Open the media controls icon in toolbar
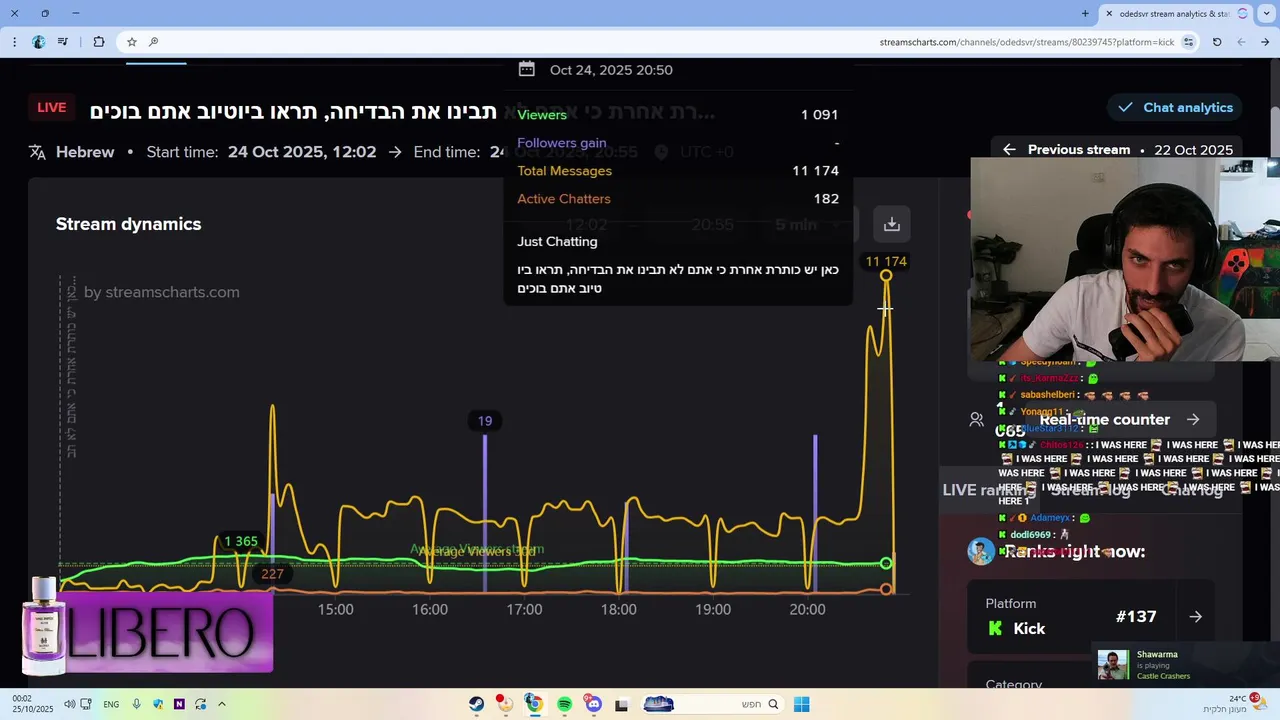Image resolution: width=1280 pixels, height=720 pixels. 63,42
